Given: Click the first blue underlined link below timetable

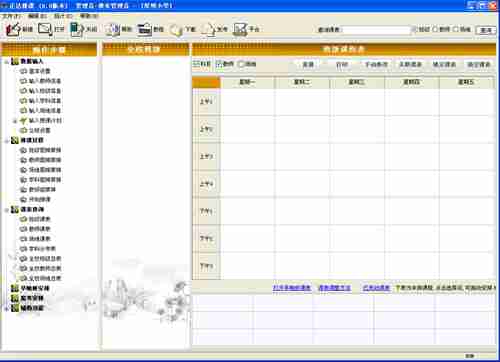Looking at the screenshot, I should (292, 288).
